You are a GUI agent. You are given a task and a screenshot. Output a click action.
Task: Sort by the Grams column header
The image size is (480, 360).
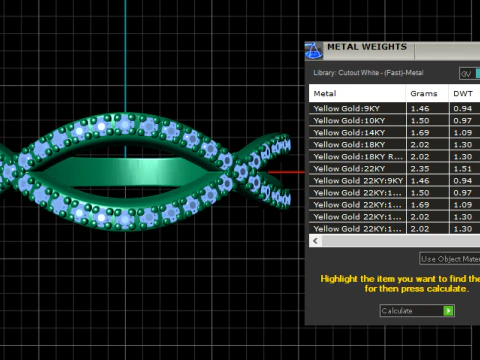(x=427, y=93)
